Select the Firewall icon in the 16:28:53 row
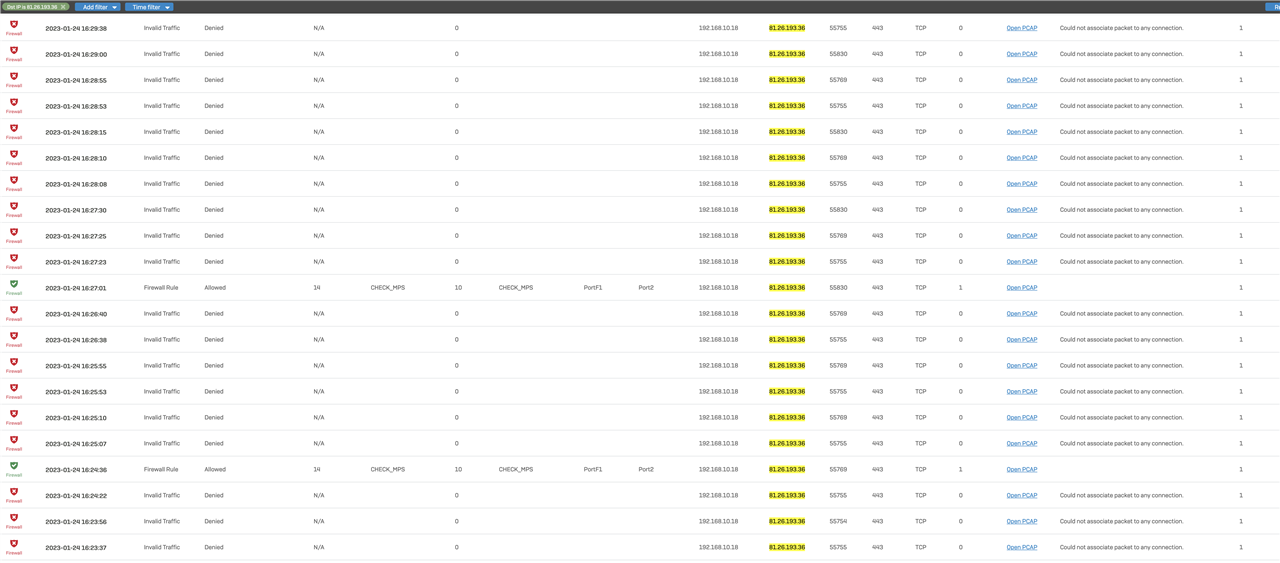 coord(14,105)
